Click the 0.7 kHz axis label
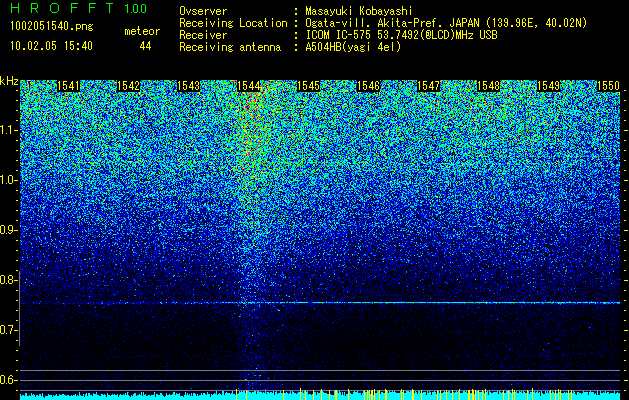The image size is (629, 400). pyautogui.click(x=8, y=330)
